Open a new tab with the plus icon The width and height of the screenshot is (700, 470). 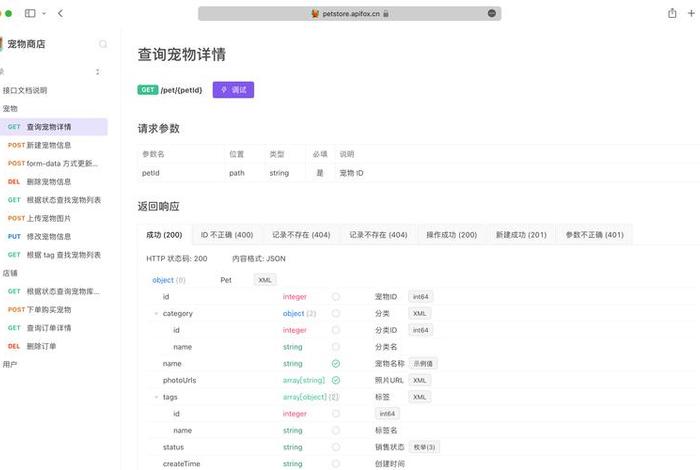pos(691,13)
